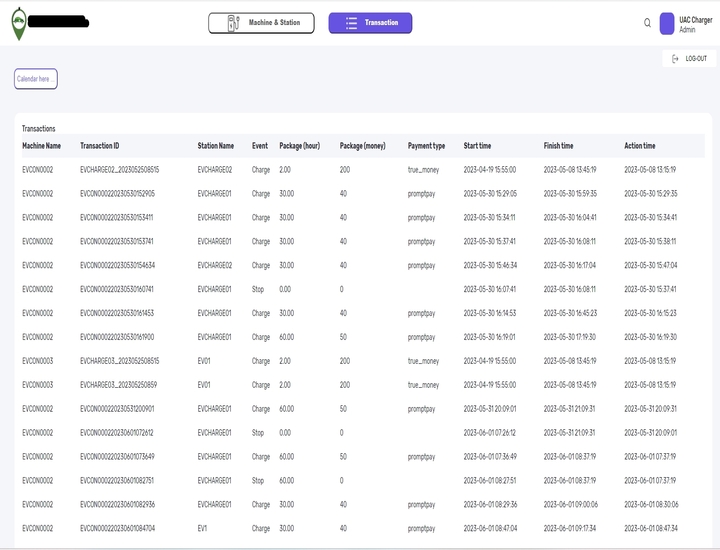Click the Action time column header
This screenshot has width=720, height=550.
640,146
